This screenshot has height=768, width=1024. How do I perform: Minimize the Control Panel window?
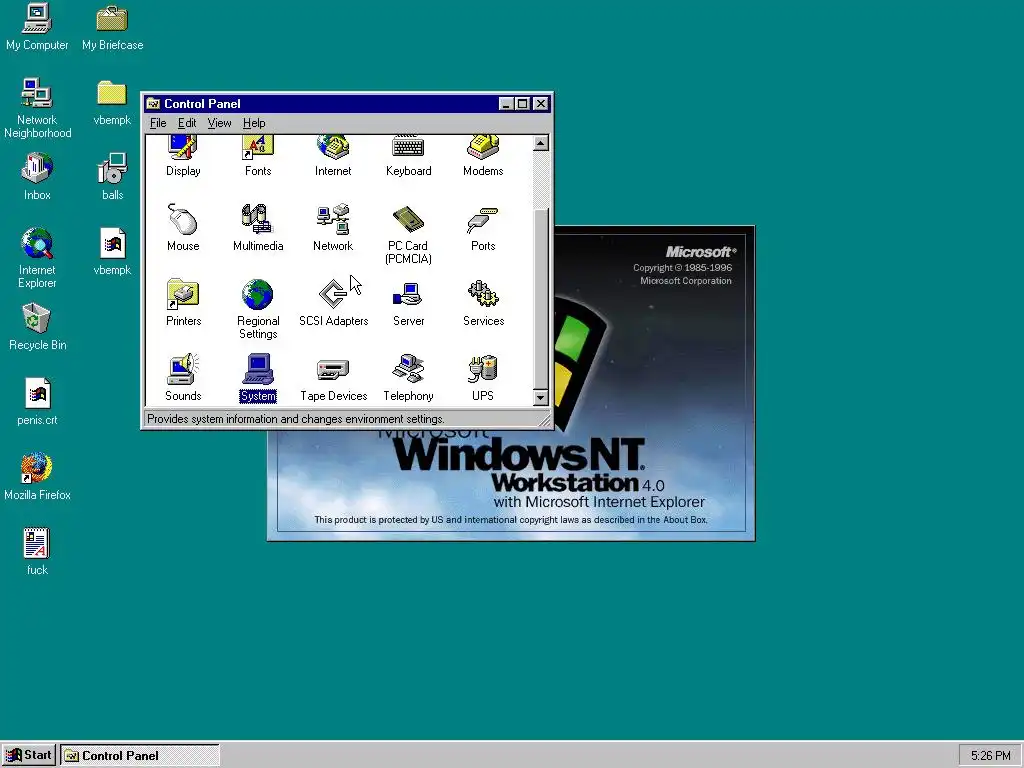(x=507, y=104)
